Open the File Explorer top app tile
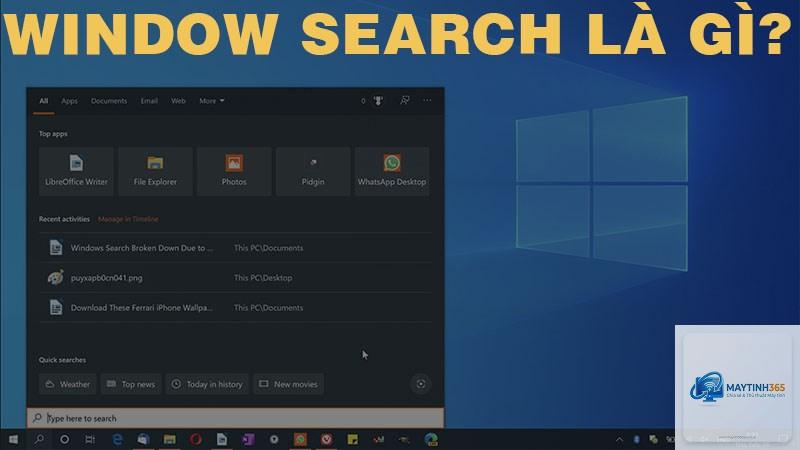This screenshot has width=800, height=450. pos(155,171)
